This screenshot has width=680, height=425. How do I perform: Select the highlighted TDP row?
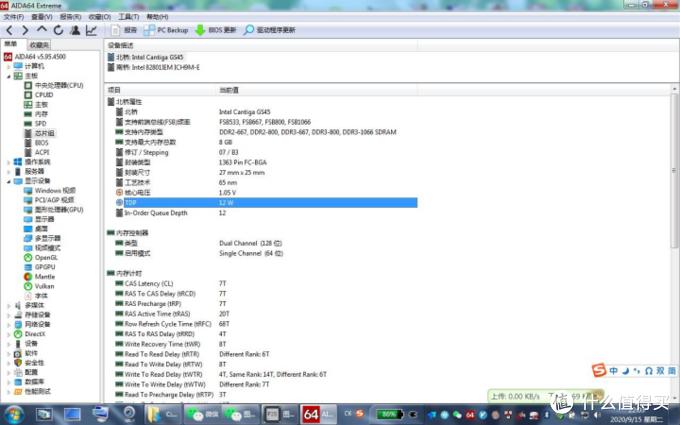tap(266, 203)
